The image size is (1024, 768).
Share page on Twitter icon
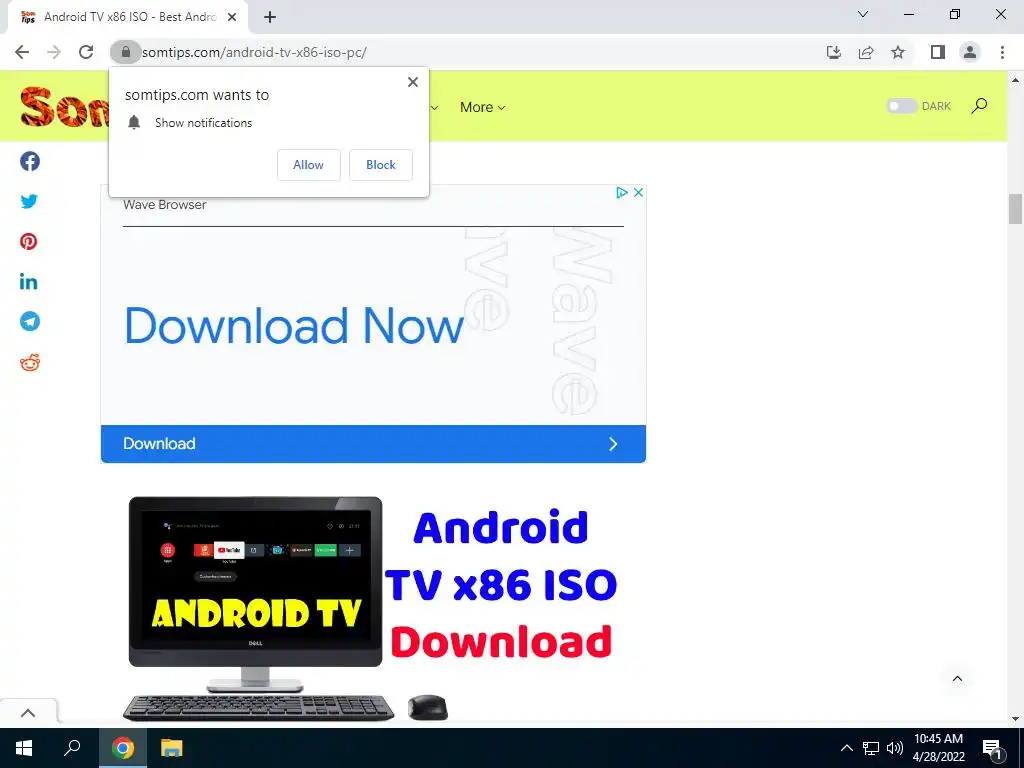(x=29, y=201)
